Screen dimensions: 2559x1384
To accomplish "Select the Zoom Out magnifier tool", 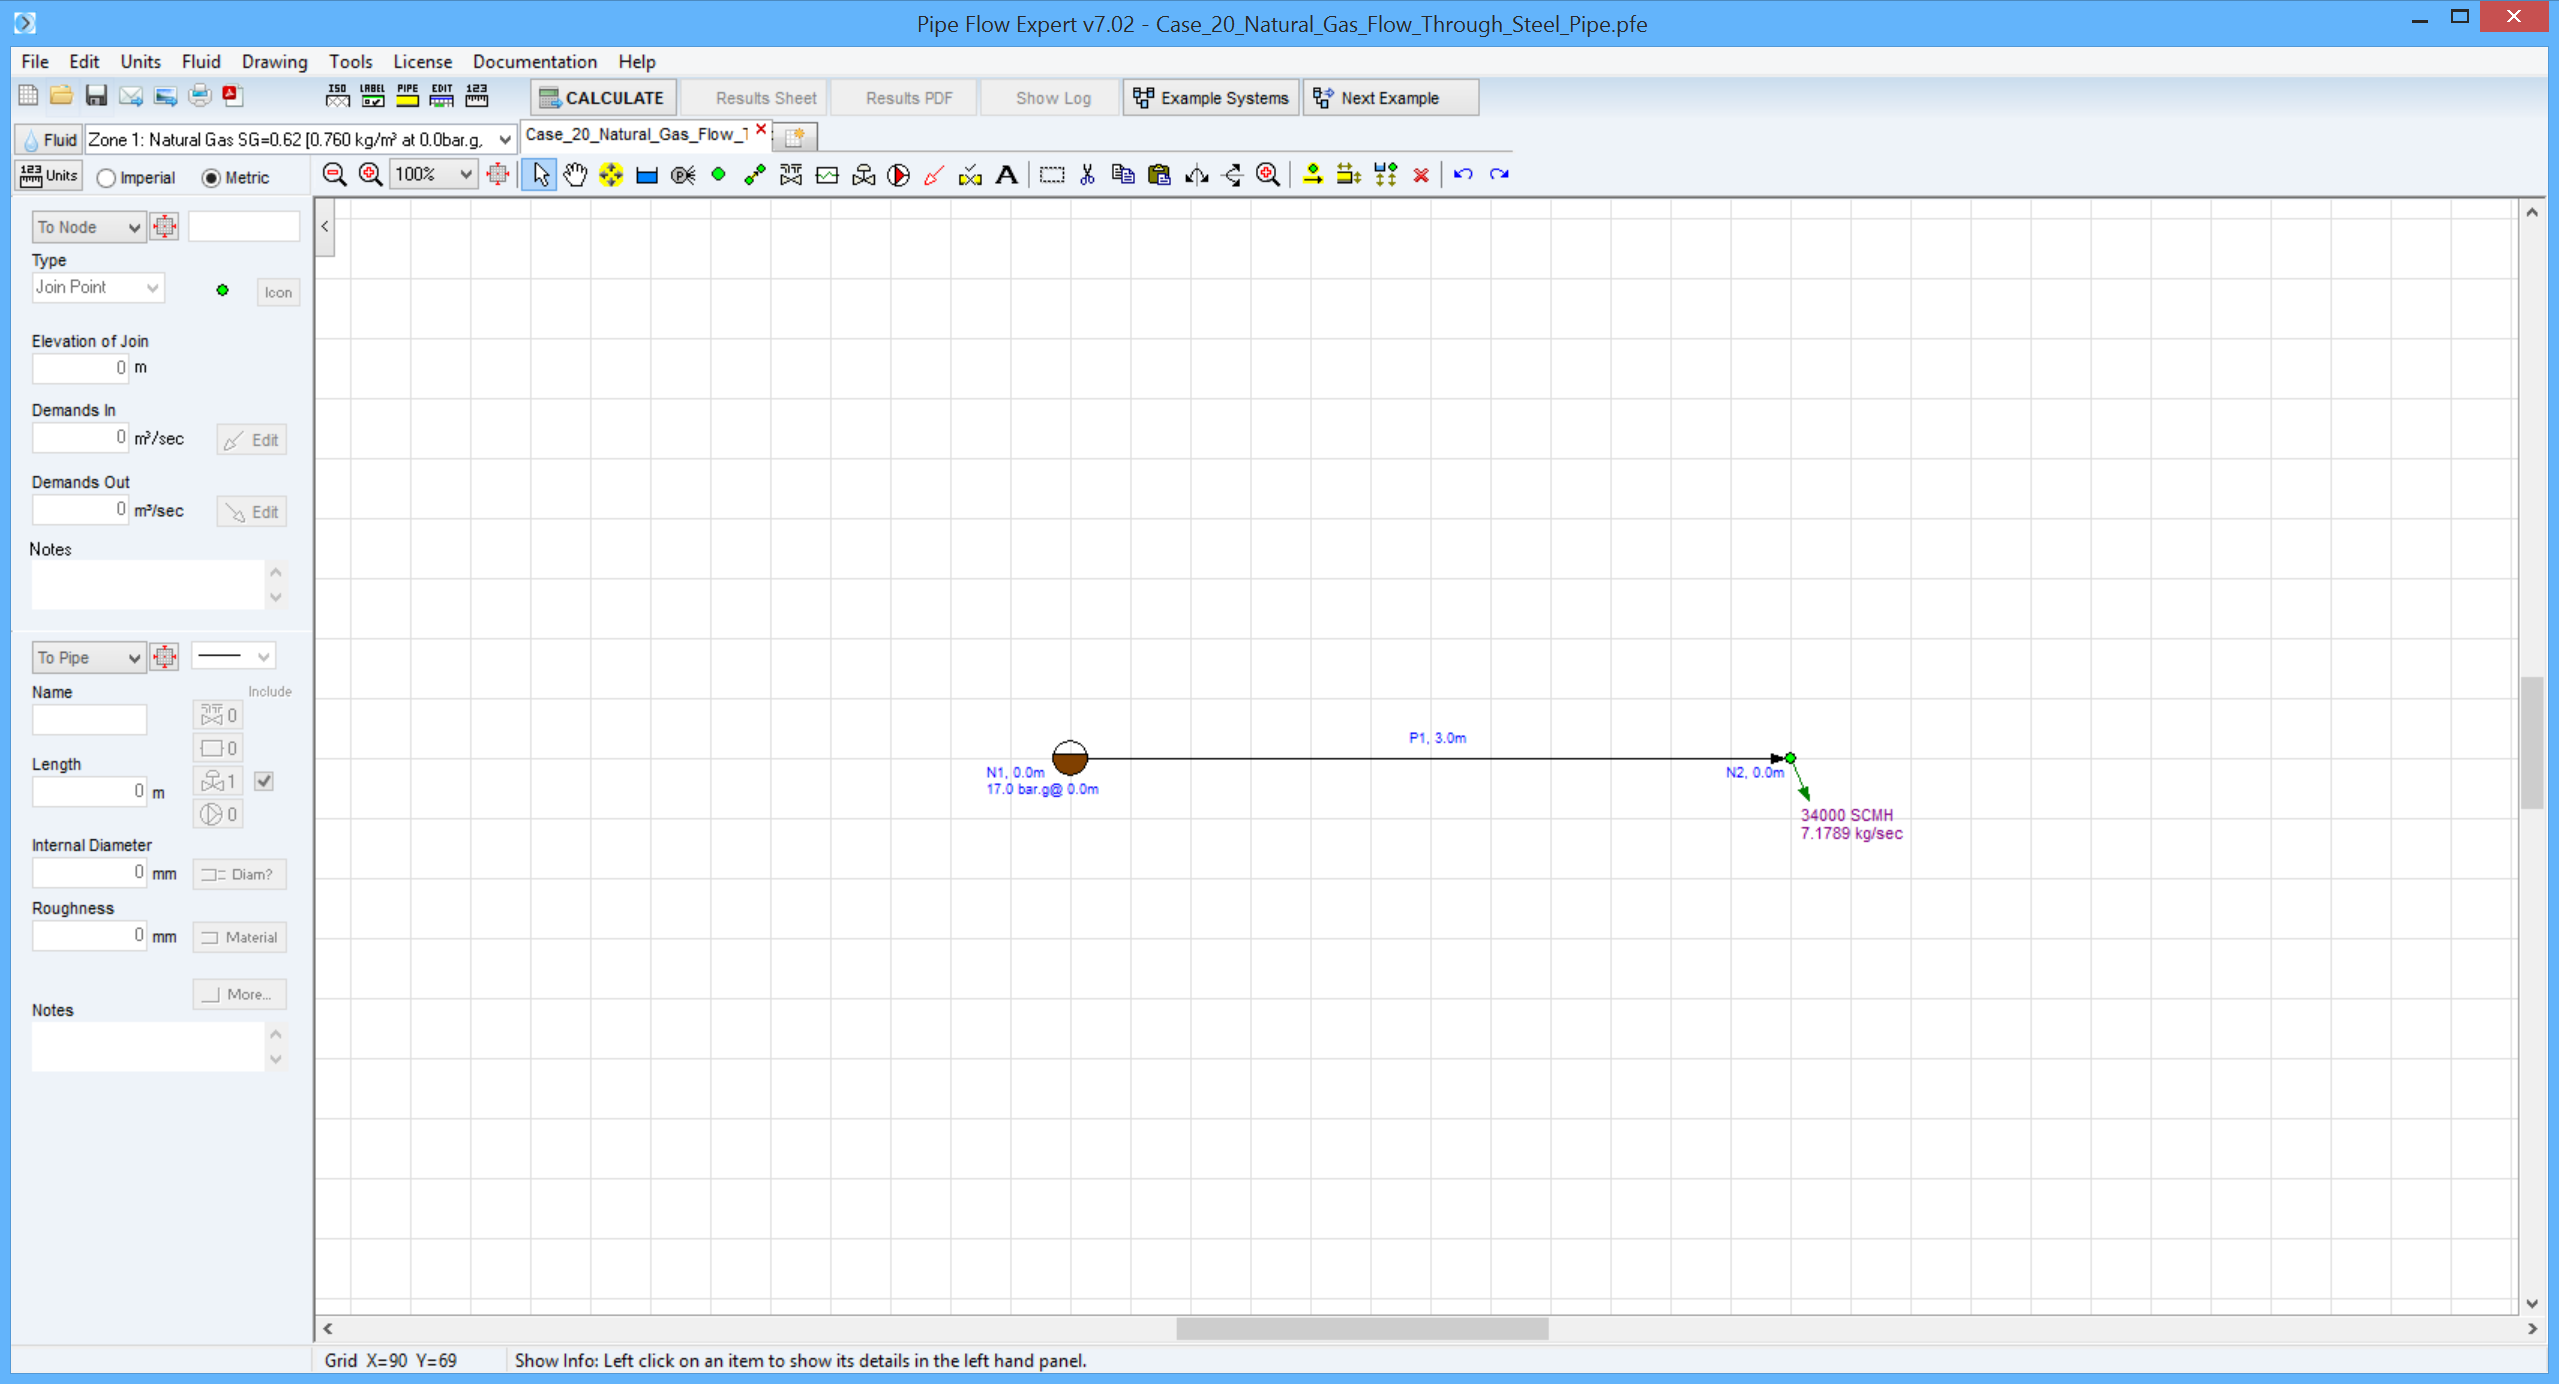I will click(x=335, y=175).
